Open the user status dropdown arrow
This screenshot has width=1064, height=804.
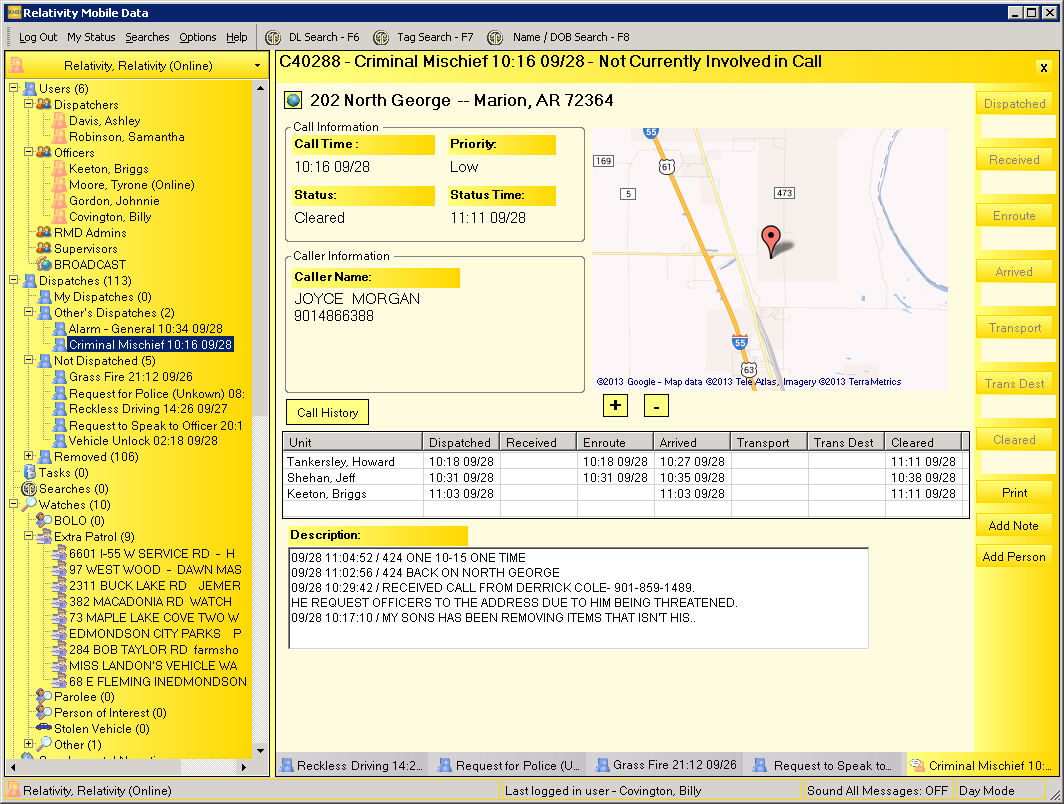(x=258, y=66)
